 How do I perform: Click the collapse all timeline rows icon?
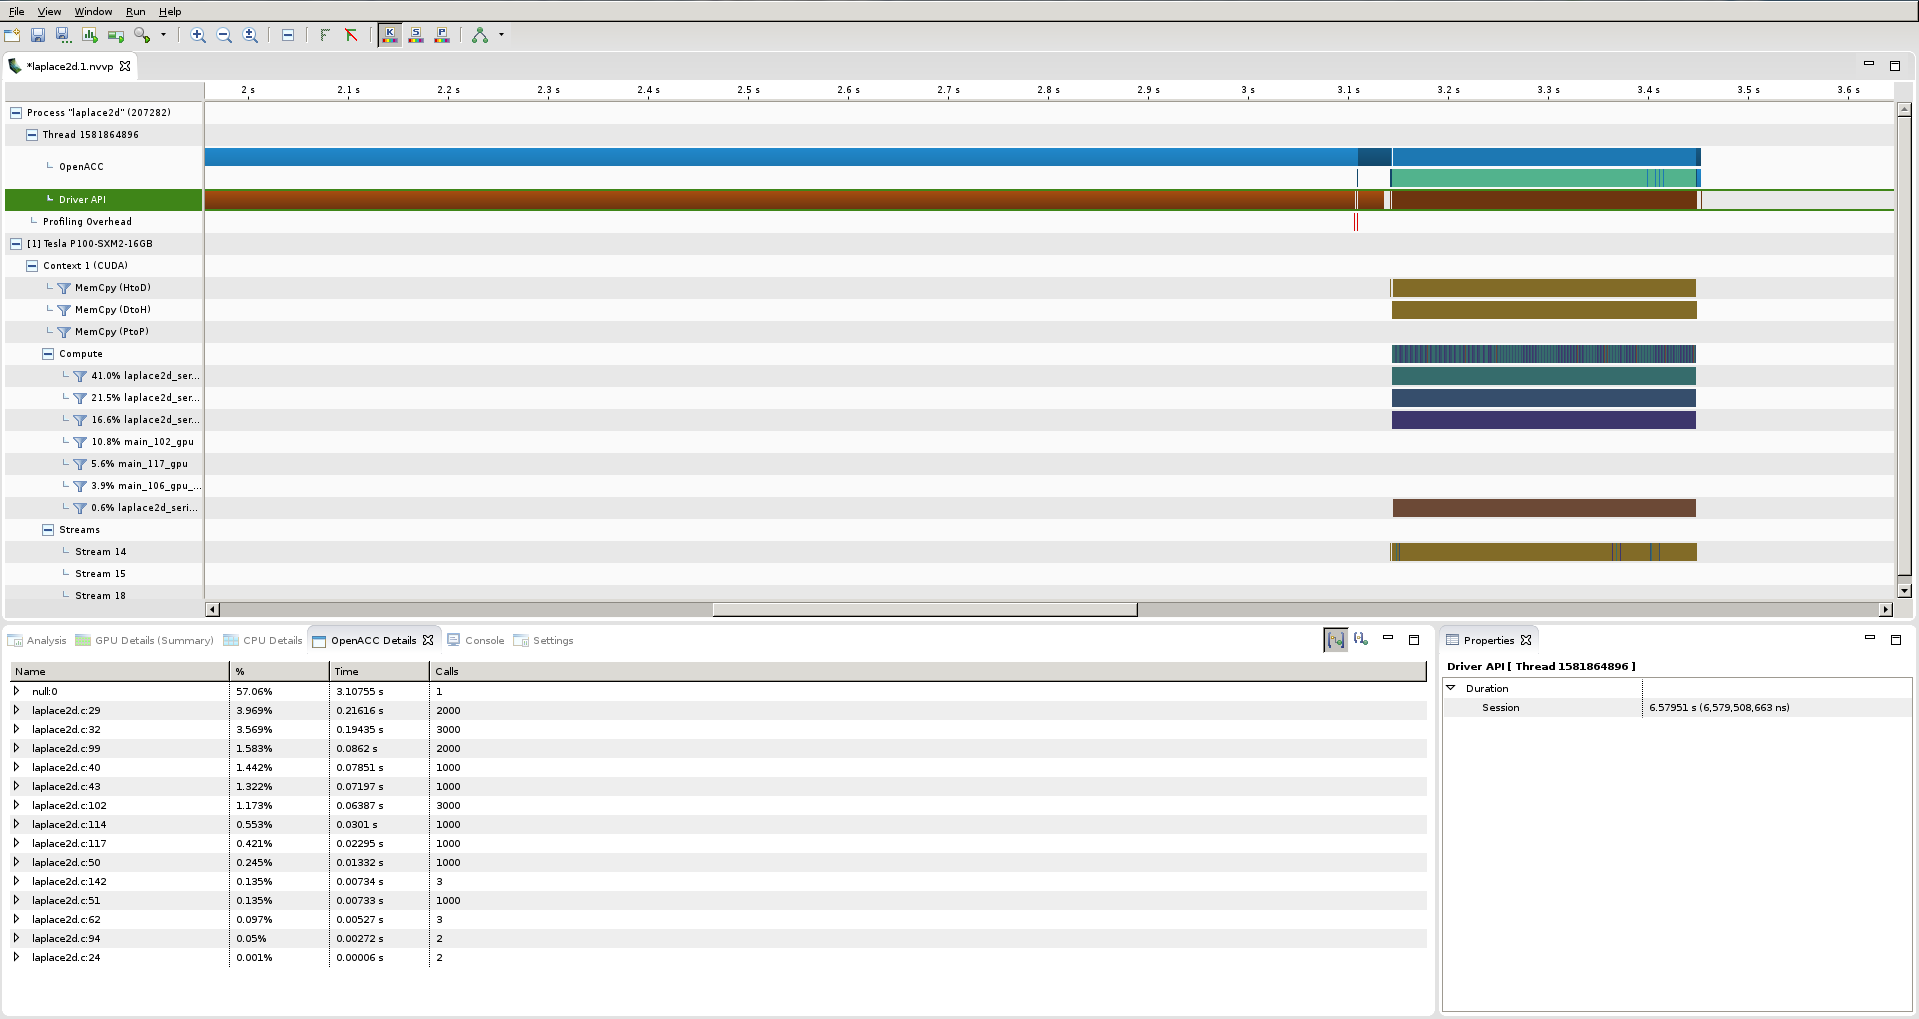[288, 35]
